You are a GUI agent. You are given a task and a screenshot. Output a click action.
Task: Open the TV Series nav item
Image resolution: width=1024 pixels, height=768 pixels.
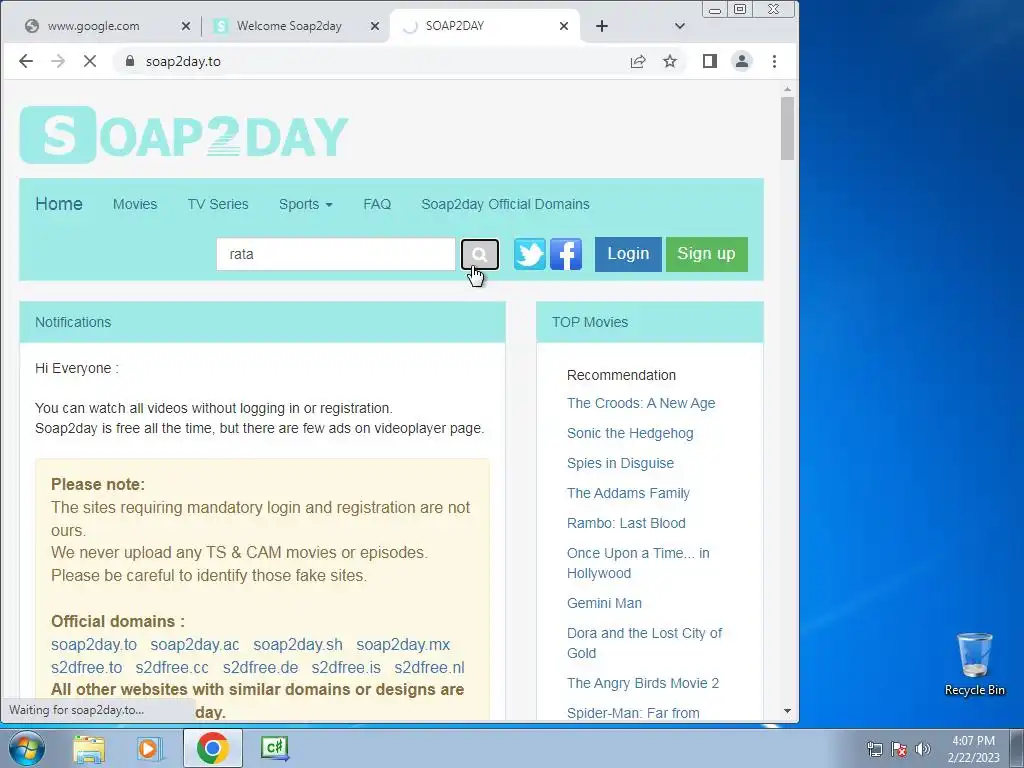point(218,204)
